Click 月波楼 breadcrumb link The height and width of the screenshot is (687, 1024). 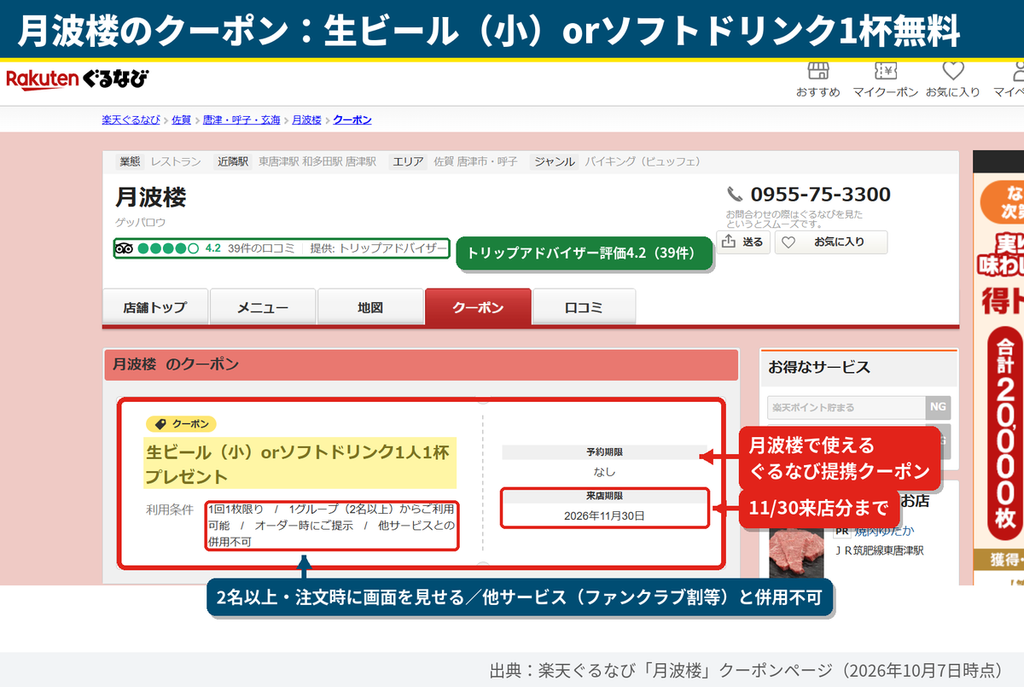click(x=306, y=120)
